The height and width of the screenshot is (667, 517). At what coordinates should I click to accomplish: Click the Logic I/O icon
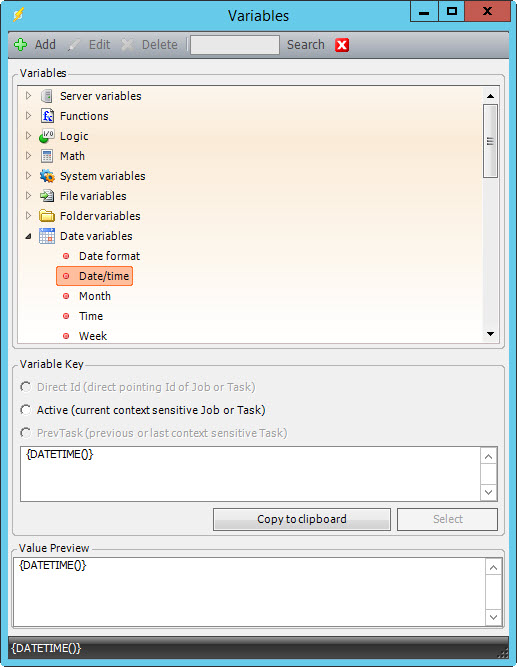click(x=47, y=136)
